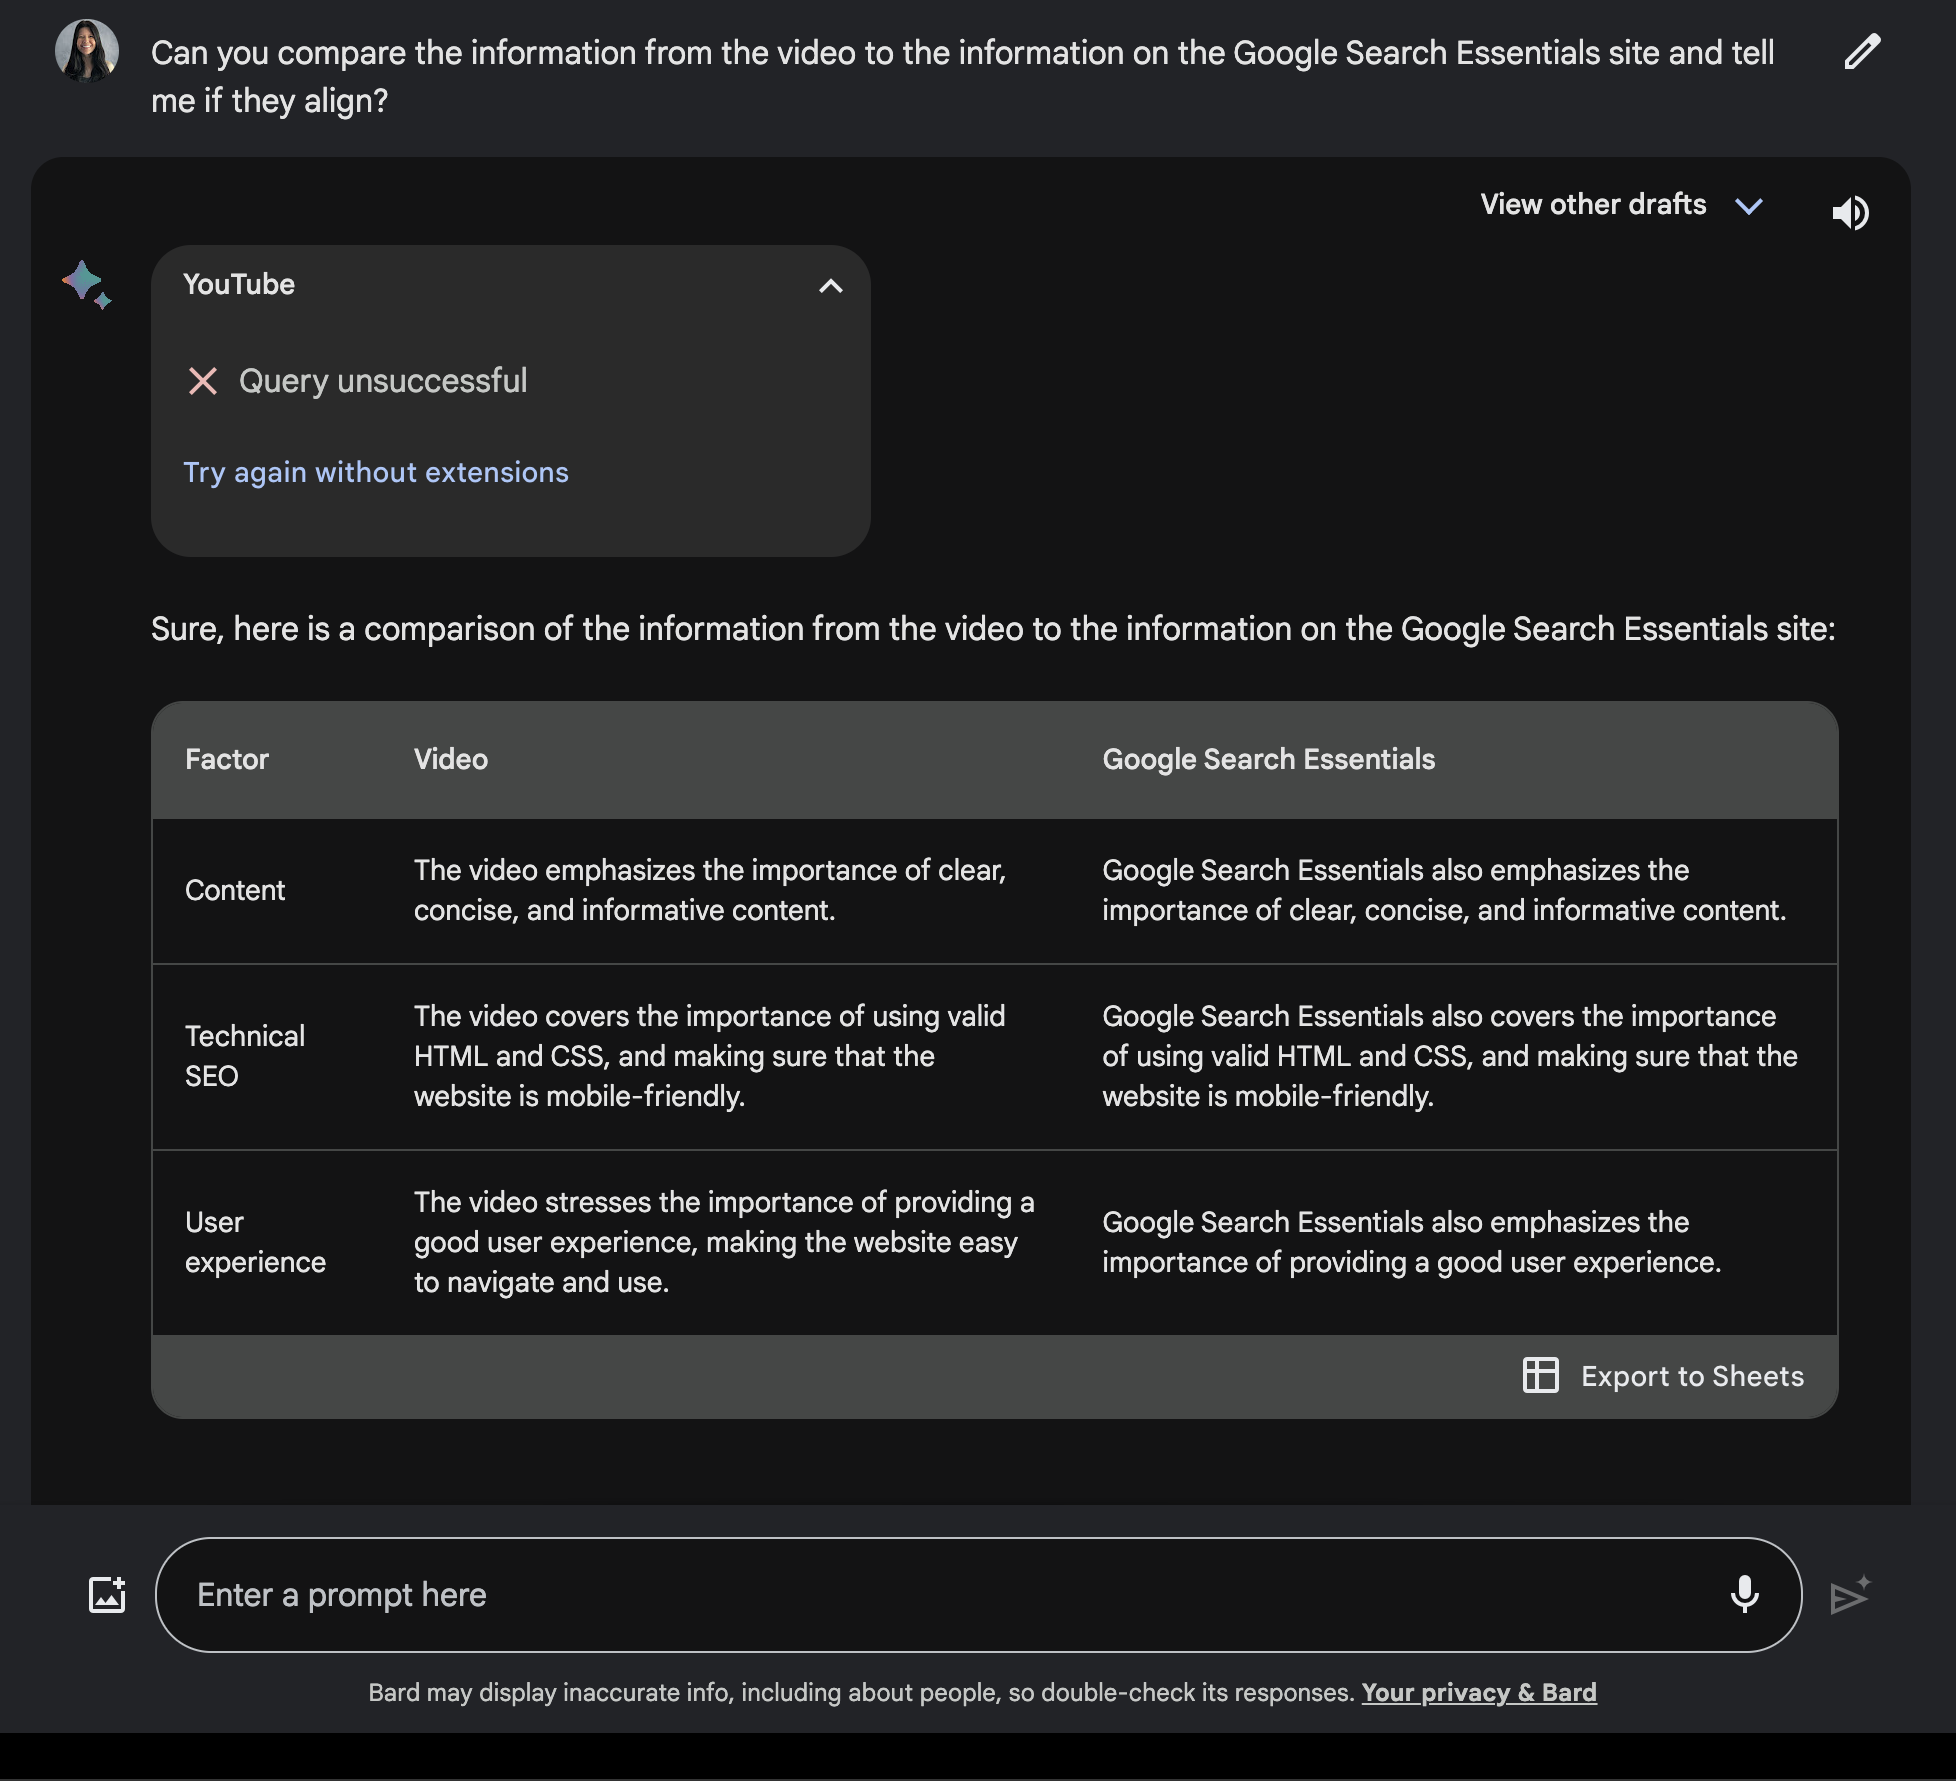Click the Bard sparkle logo icon
The image size is (1956, 1781).
pyautogui.click(x=86, y=284)
